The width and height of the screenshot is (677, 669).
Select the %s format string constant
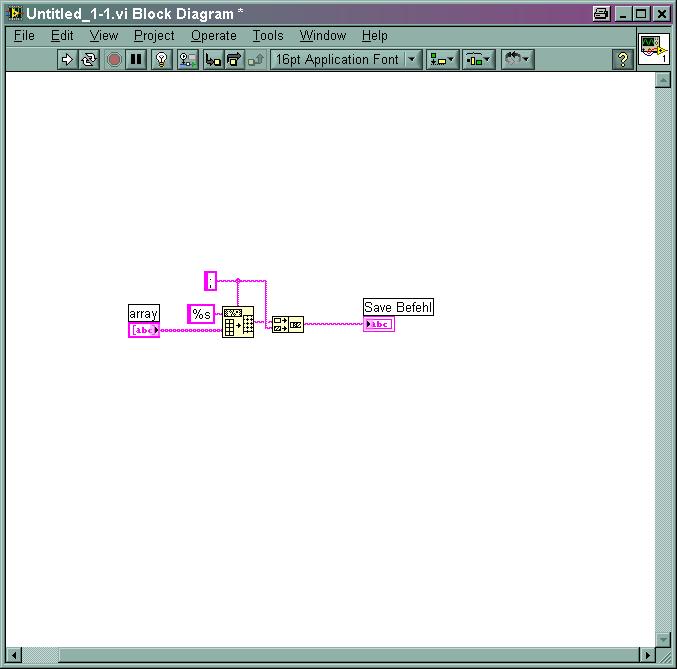[x=201, y=314]
